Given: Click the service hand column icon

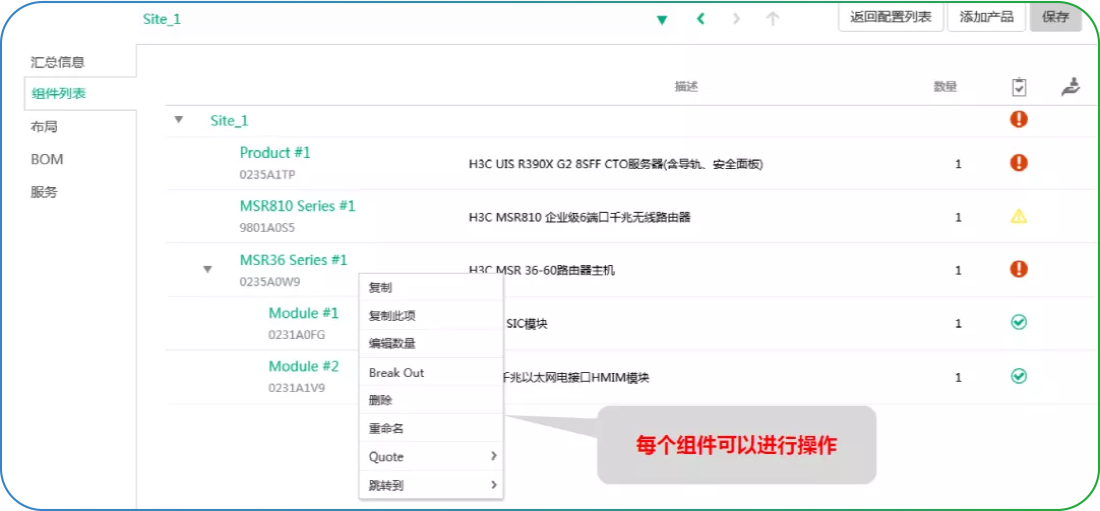Looking at the screenshot, I should pyautogui.click(x=1069, y=88).
